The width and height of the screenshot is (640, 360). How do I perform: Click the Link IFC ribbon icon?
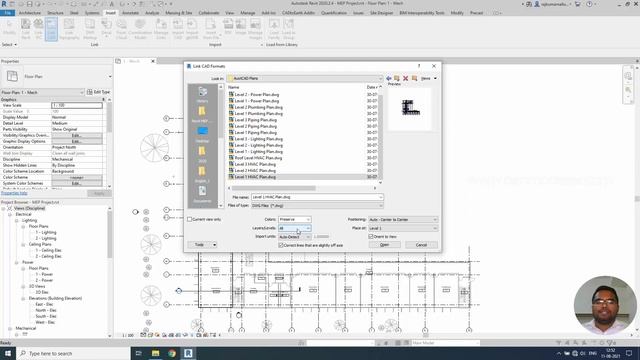[x=38, y=29]
